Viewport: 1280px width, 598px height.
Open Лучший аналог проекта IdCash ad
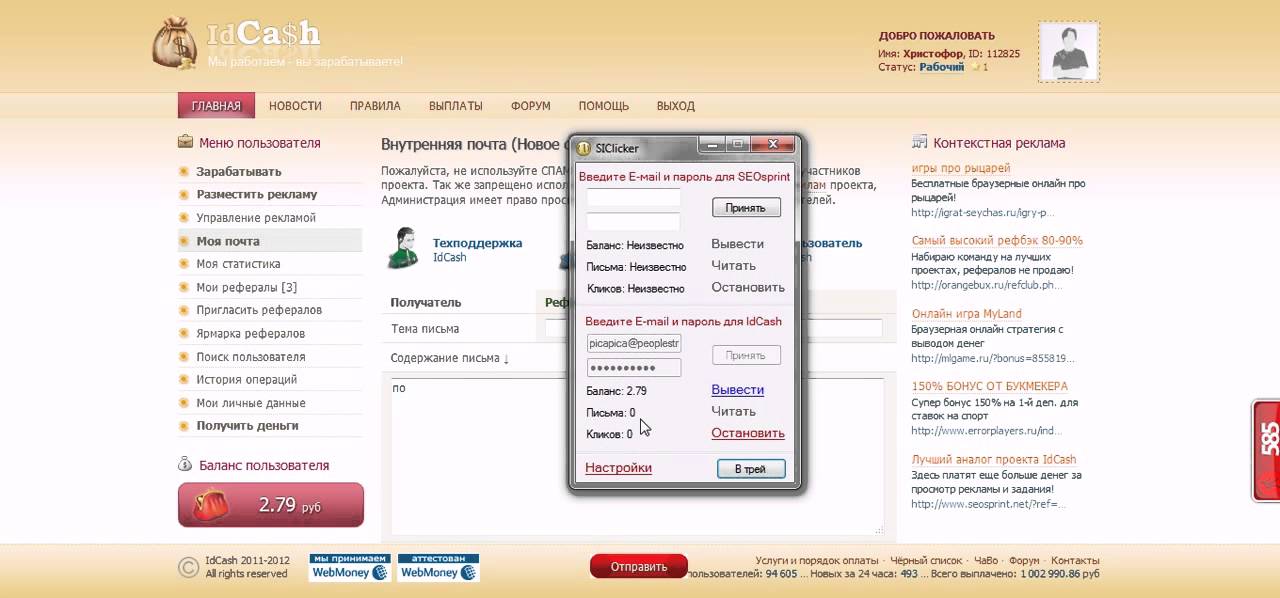pos(994,459)
